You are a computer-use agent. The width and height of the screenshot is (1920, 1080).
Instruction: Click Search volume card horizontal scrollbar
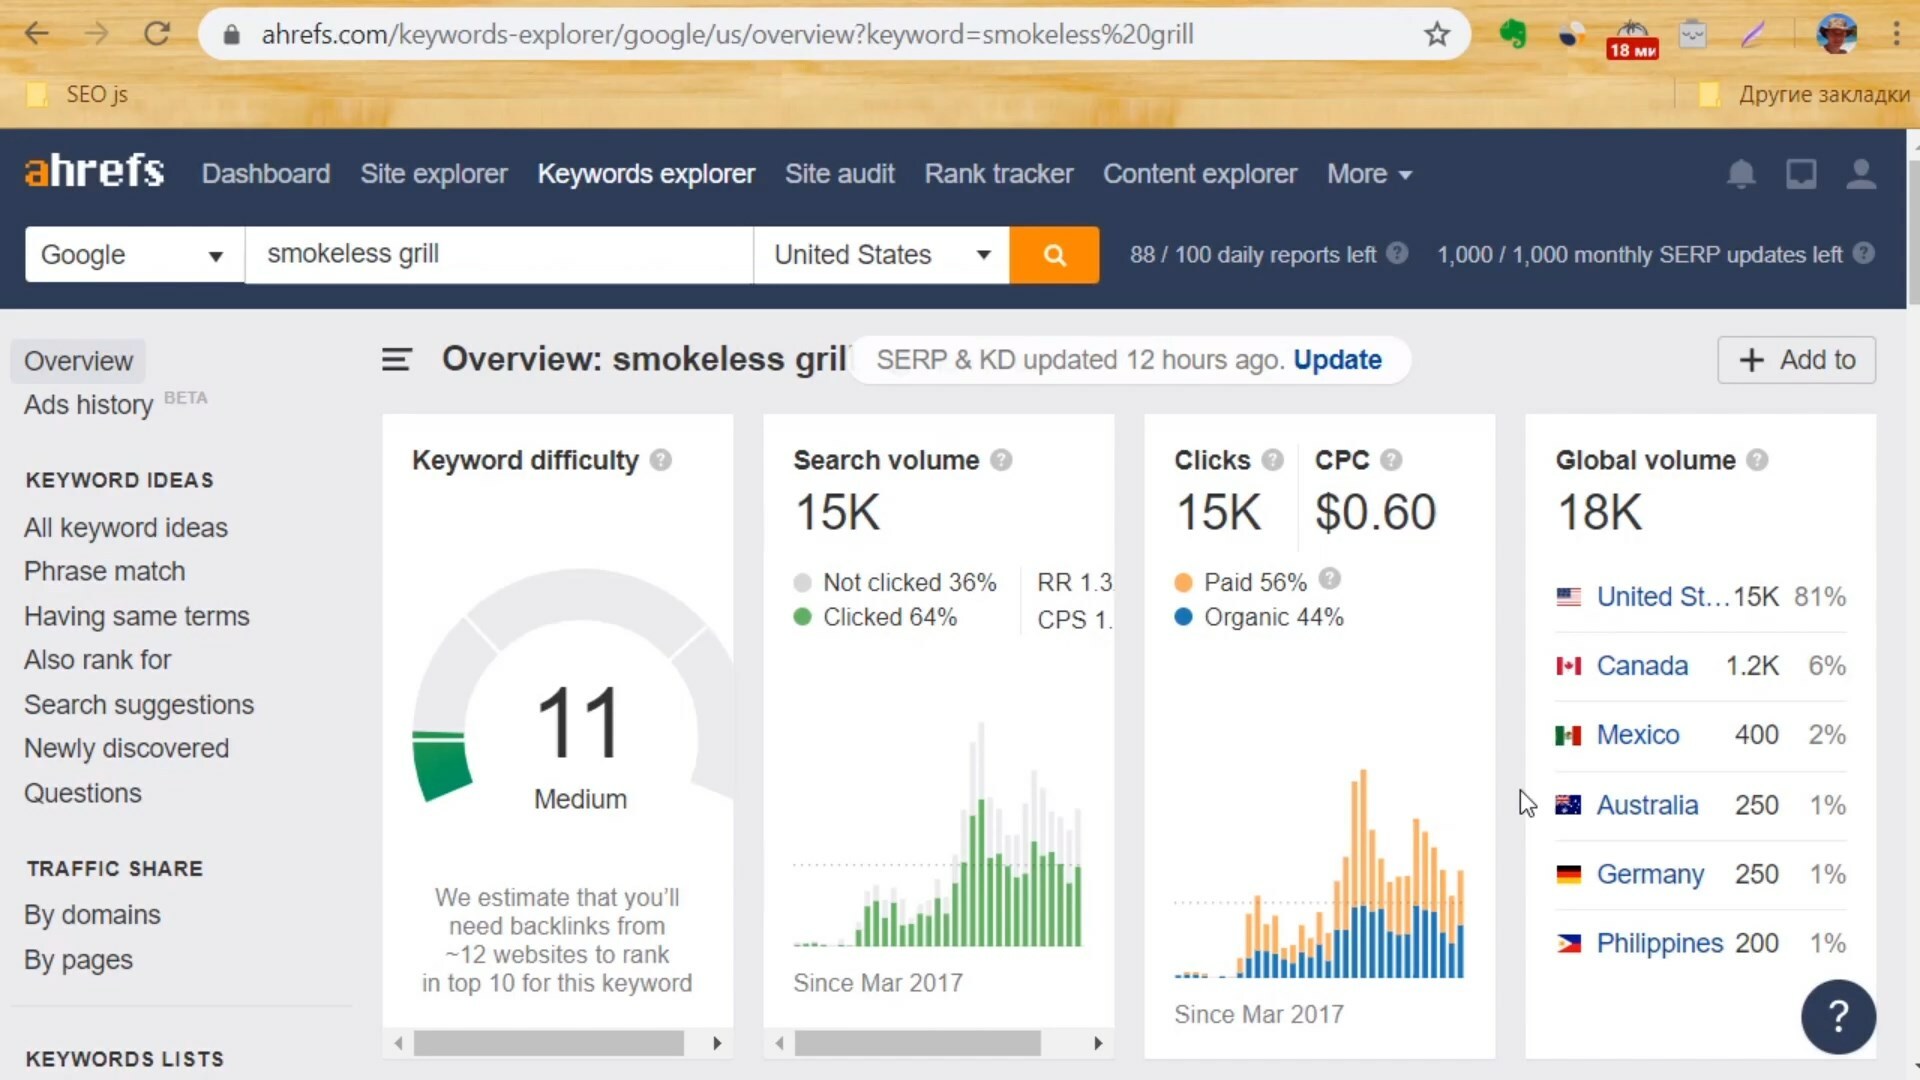coord(917,1043)
